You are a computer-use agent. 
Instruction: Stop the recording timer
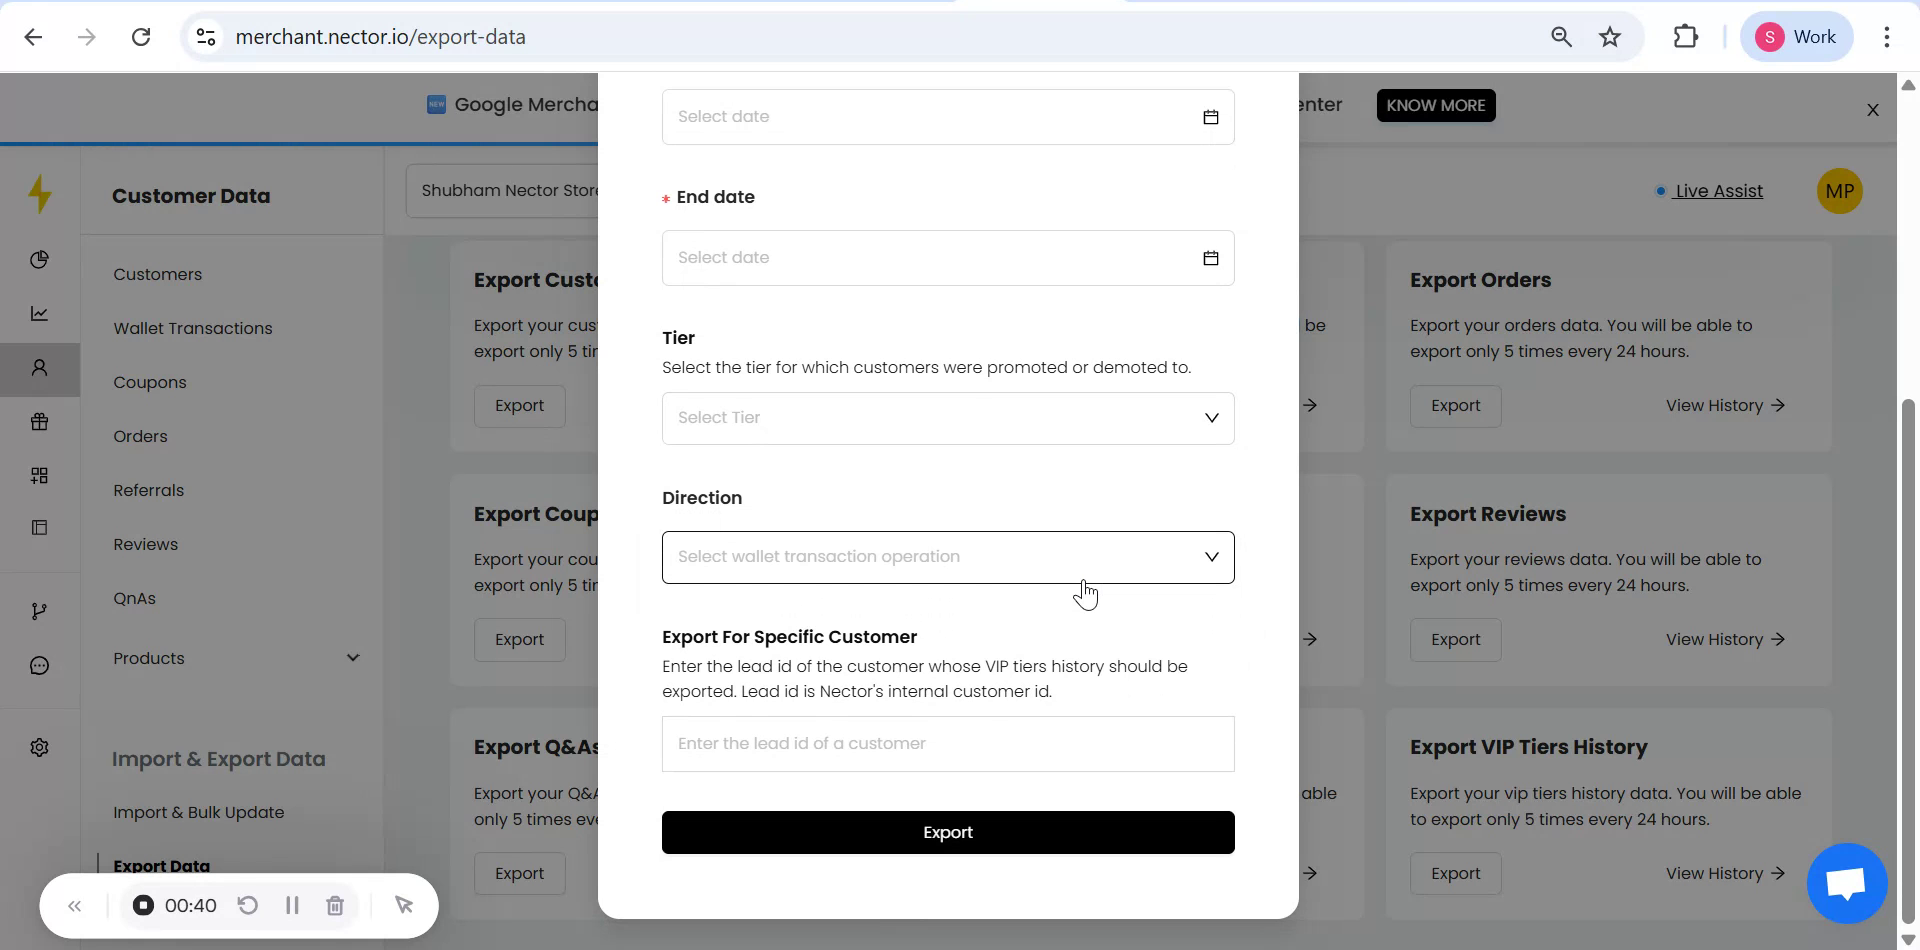click(x=143, y=905)
